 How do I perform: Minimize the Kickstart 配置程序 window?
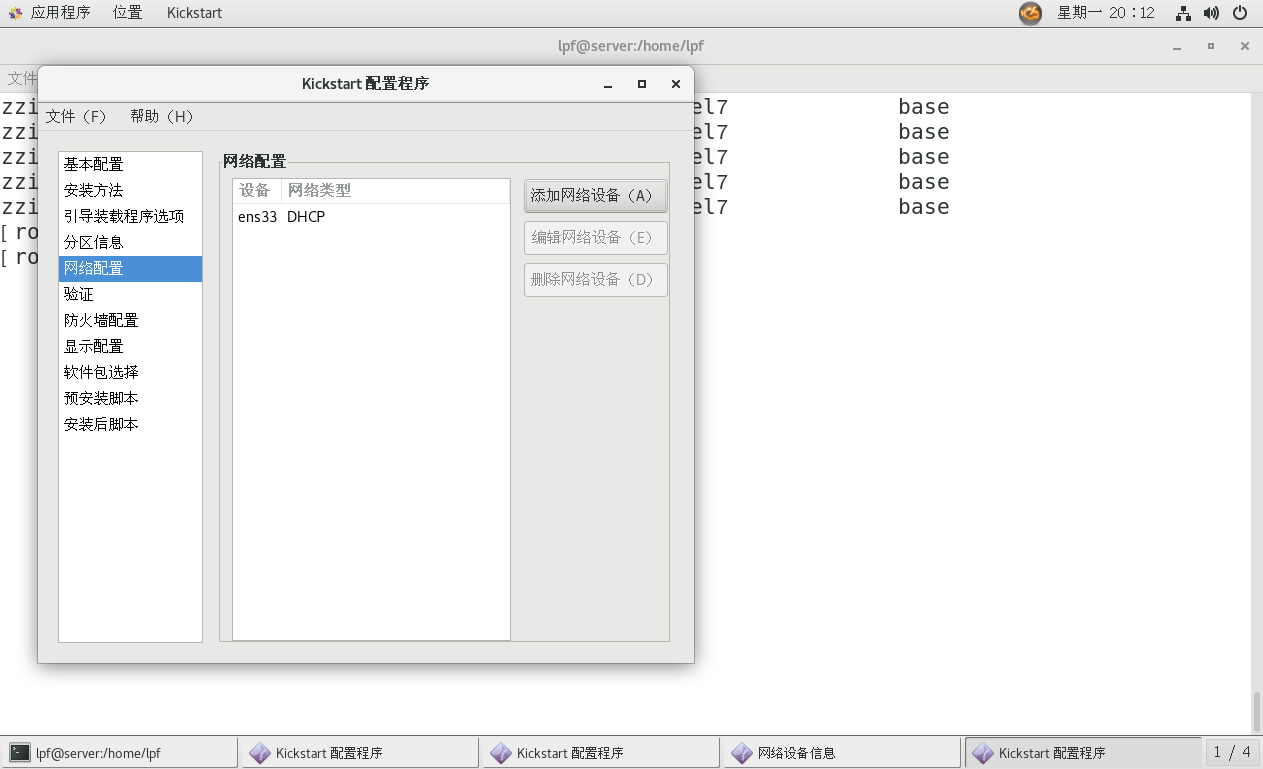(x=608, y=84)
